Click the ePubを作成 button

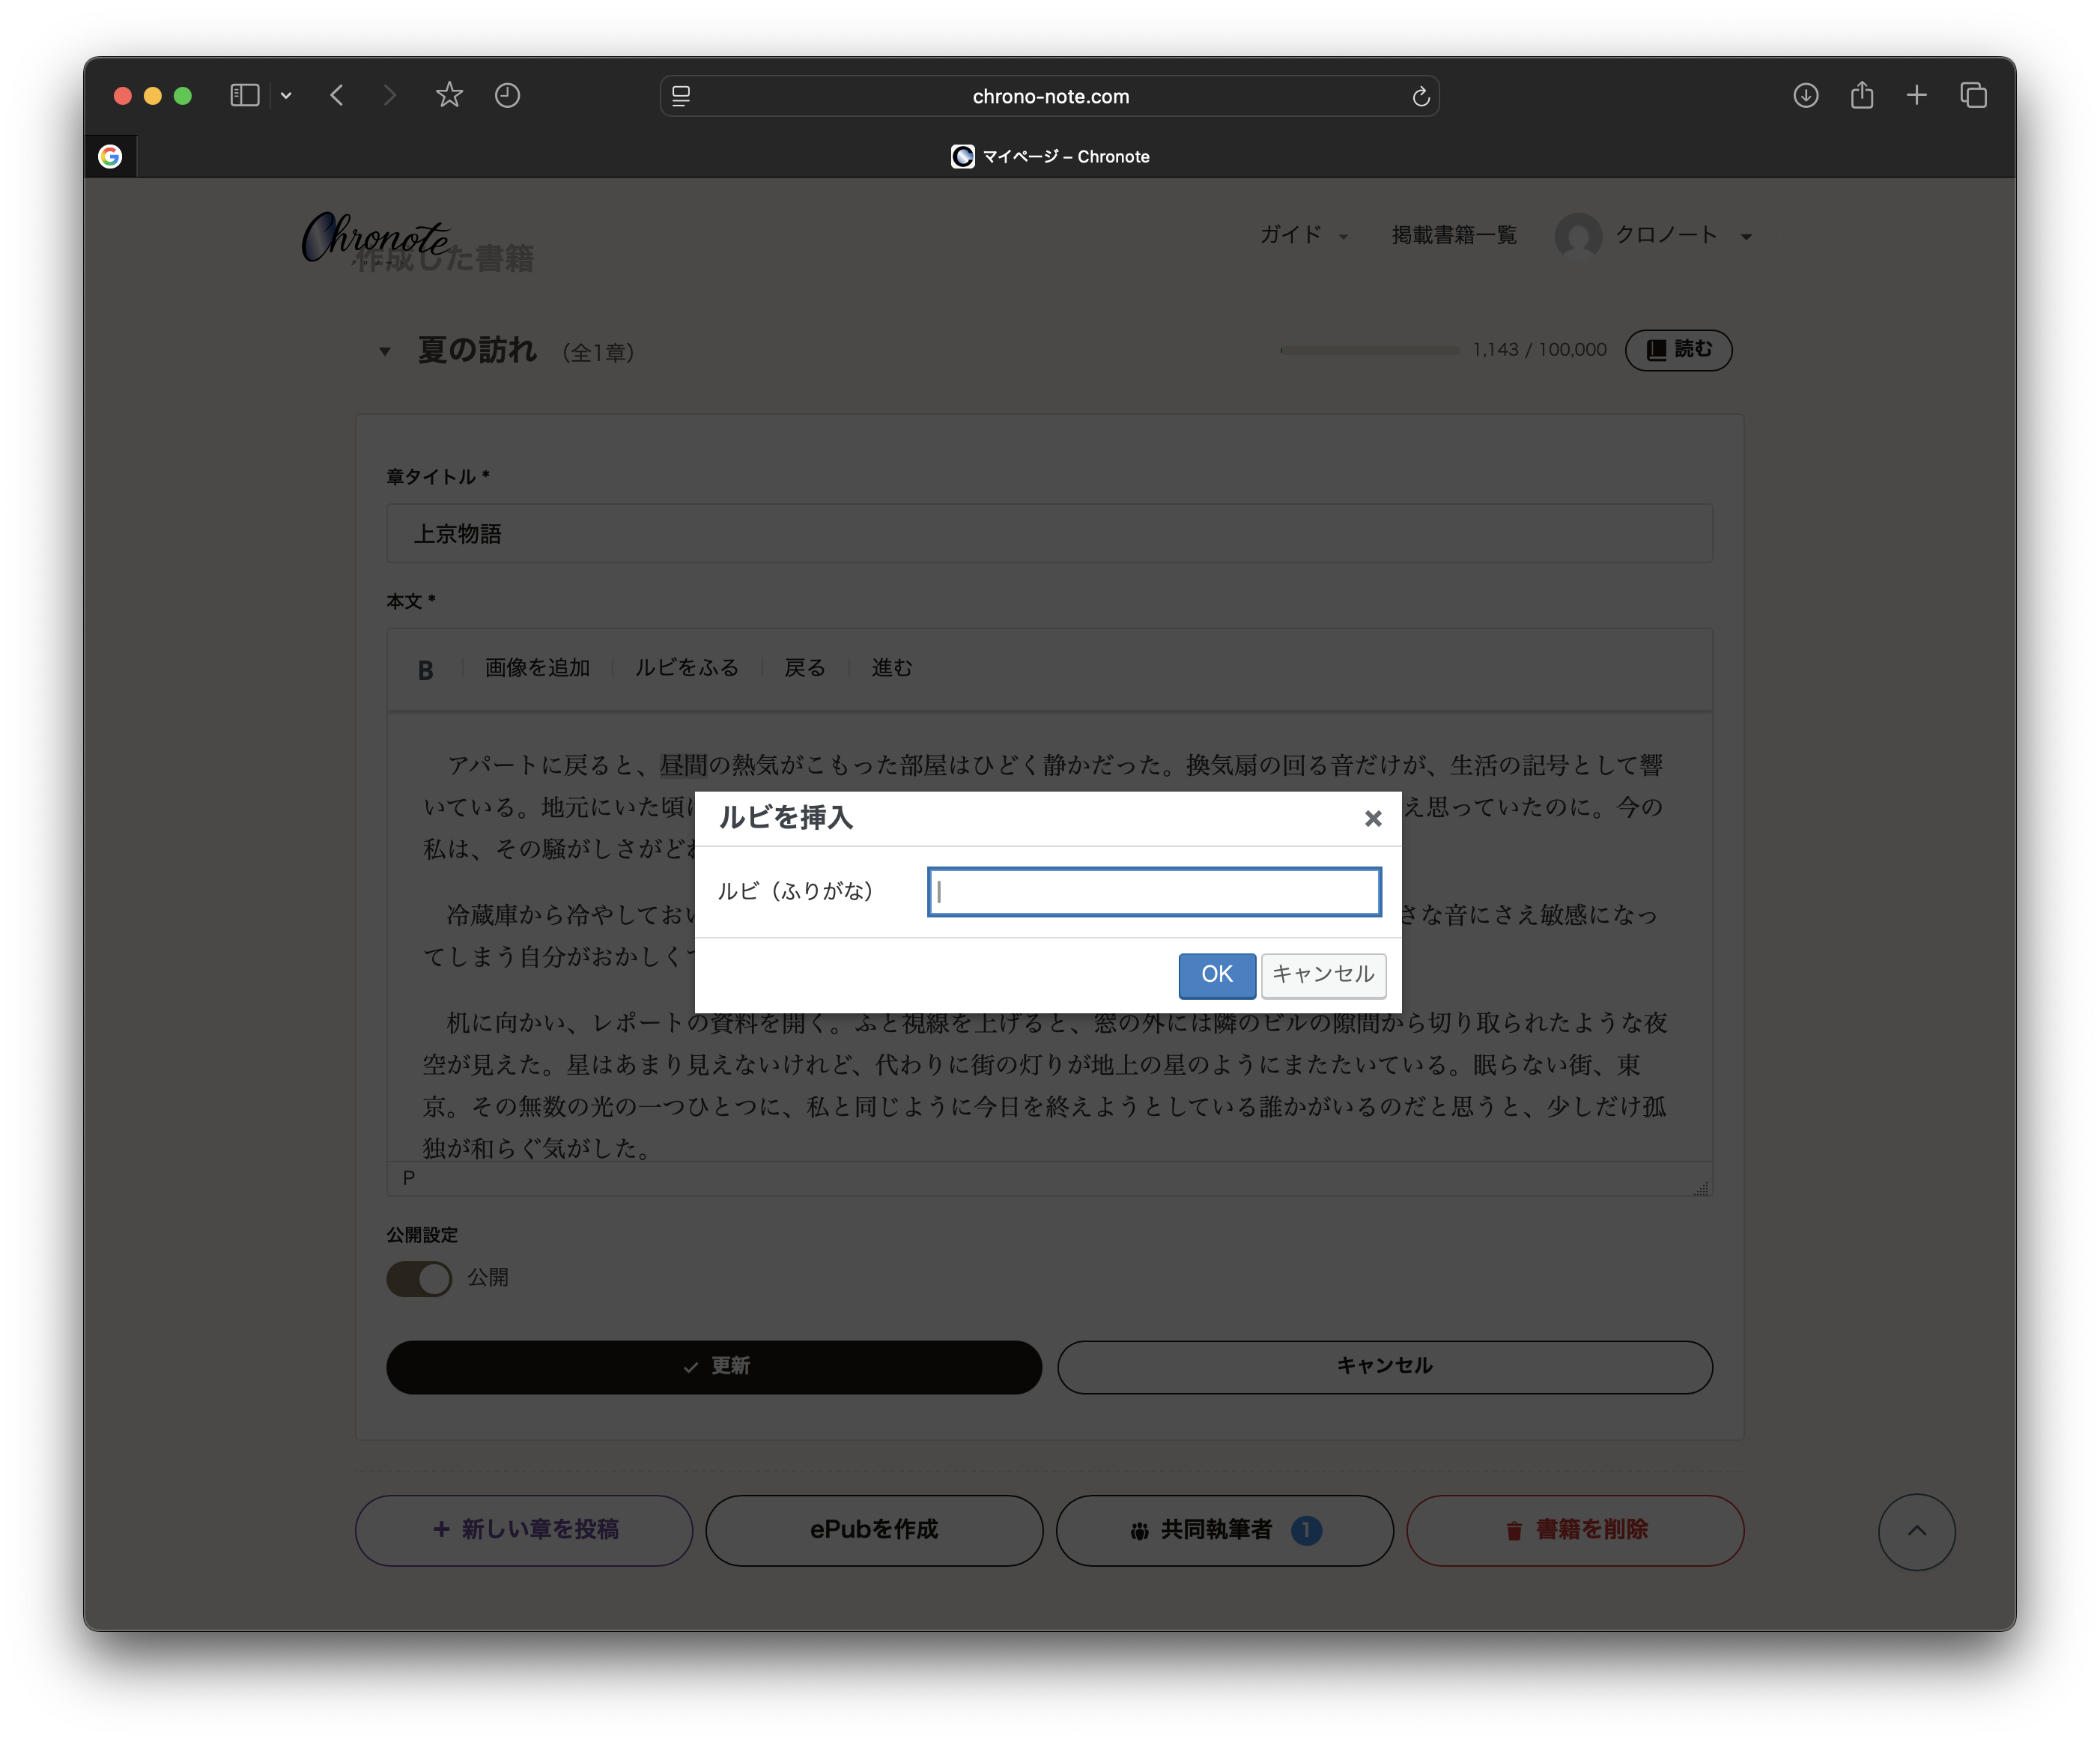[874, 1530]
